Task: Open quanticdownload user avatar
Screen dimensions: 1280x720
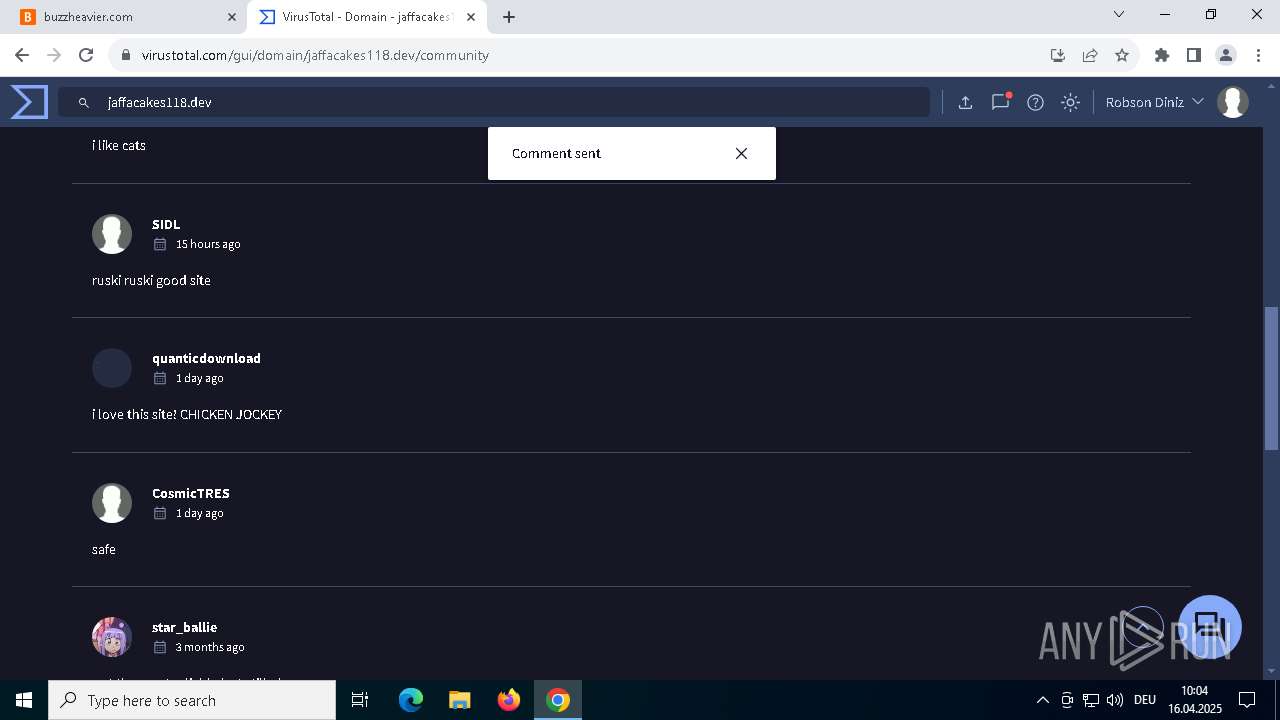Action: 112,368
